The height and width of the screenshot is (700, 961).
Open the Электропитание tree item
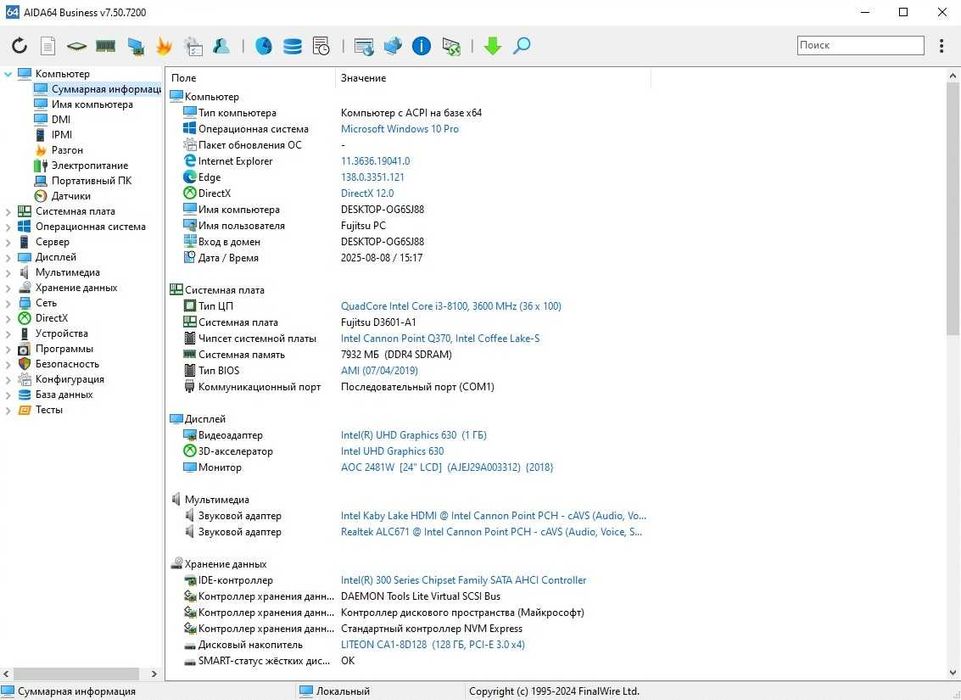(x=89, y=165)
